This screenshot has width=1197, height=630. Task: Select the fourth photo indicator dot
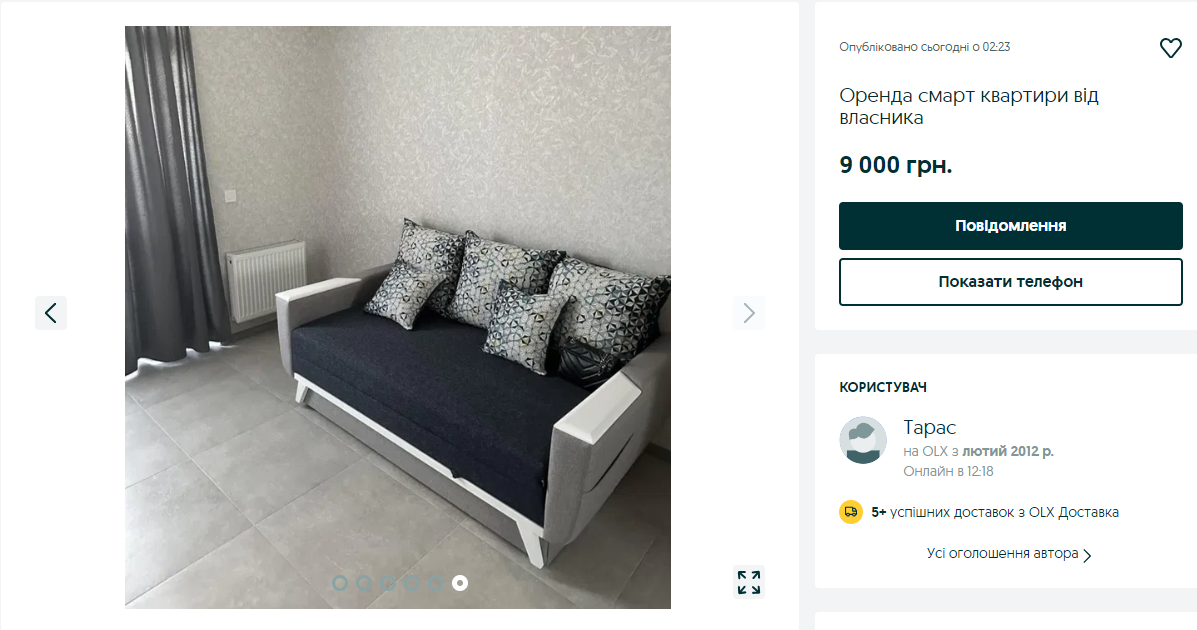point(411,583)
